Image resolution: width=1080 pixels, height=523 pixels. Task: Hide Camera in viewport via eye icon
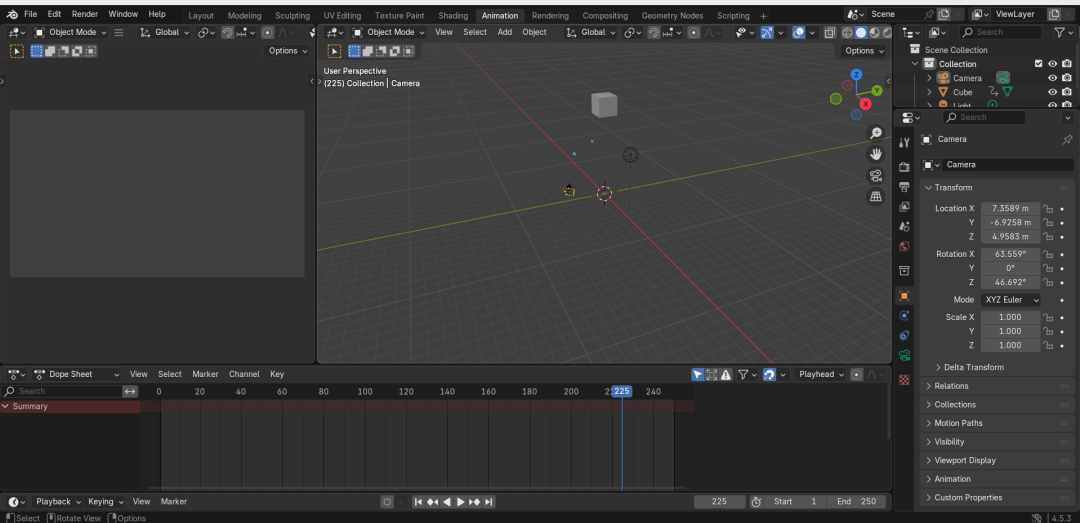(x=1052, y=78)
